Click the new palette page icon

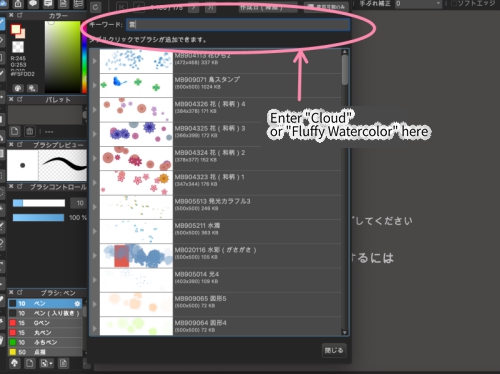coord(14,131)
